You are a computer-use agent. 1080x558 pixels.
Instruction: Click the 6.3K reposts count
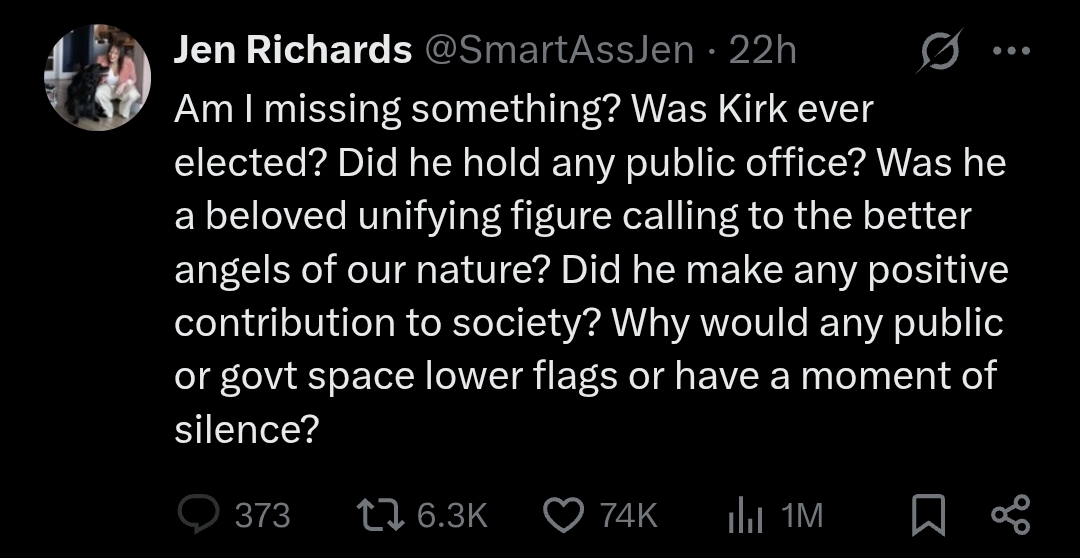click(x=451, y=515)
